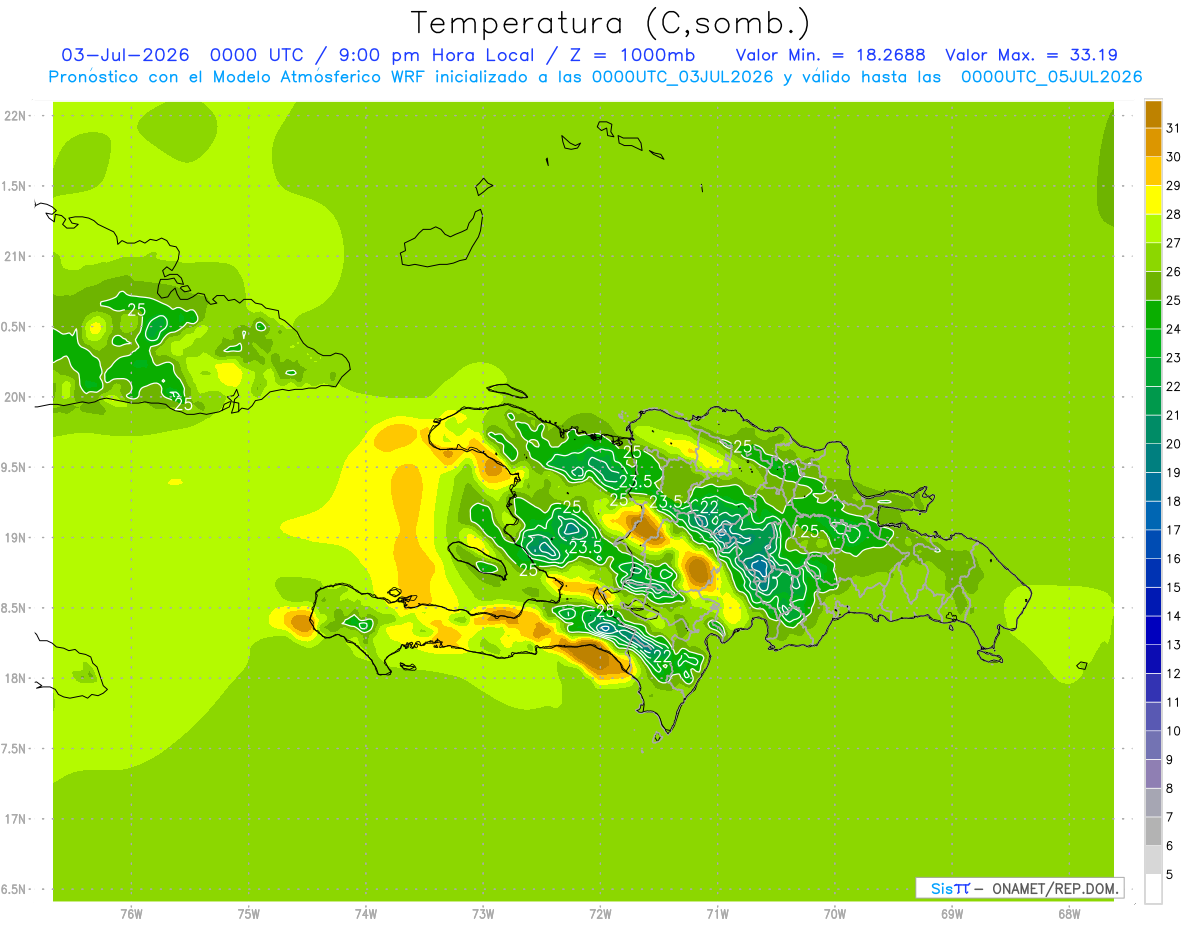This screenshot has height=927, width=1200.
Task: Click the '0000 UTC' time text in the header
Action: 259,55
